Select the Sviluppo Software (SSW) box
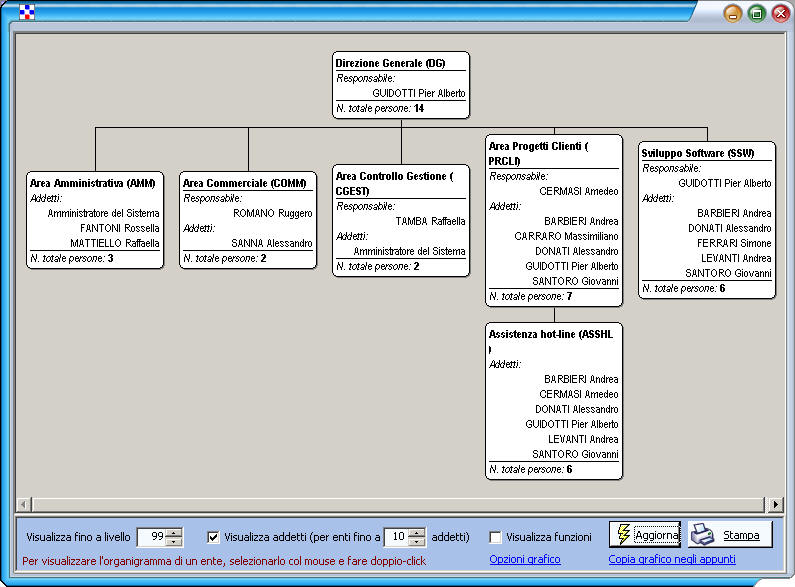The width and height of the screenshot is (795, 587). [x=707, y=220]
